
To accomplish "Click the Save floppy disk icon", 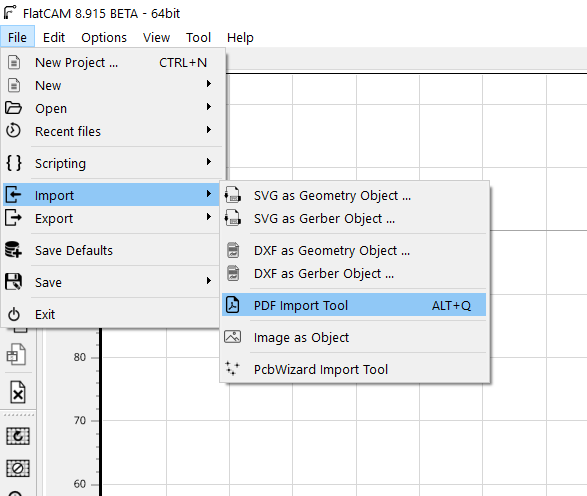I will pos(13,282).
